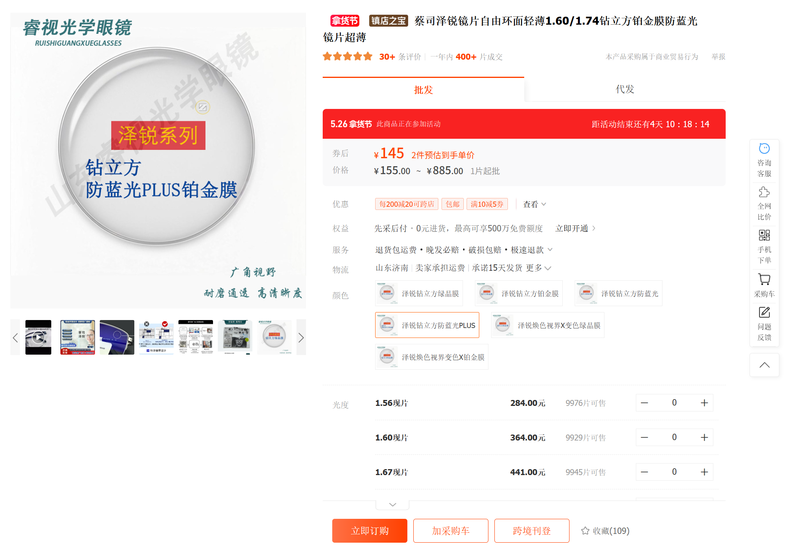Select 泽锐钻立方防蓝光 option
The image size is (800, 555).
tap(618, 293)
